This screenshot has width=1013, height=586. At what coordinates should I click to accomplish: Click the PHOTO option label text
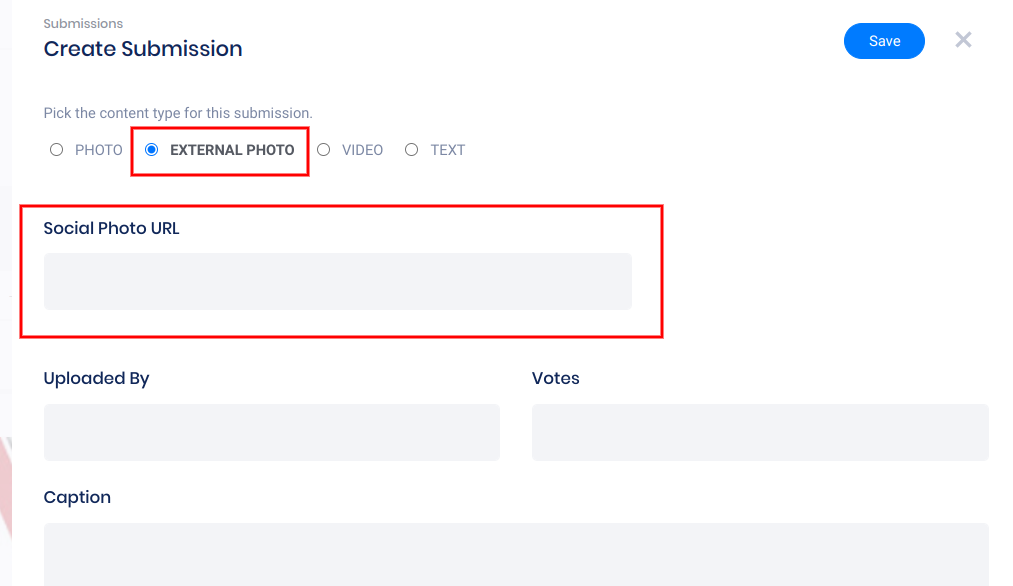point(99,150)
